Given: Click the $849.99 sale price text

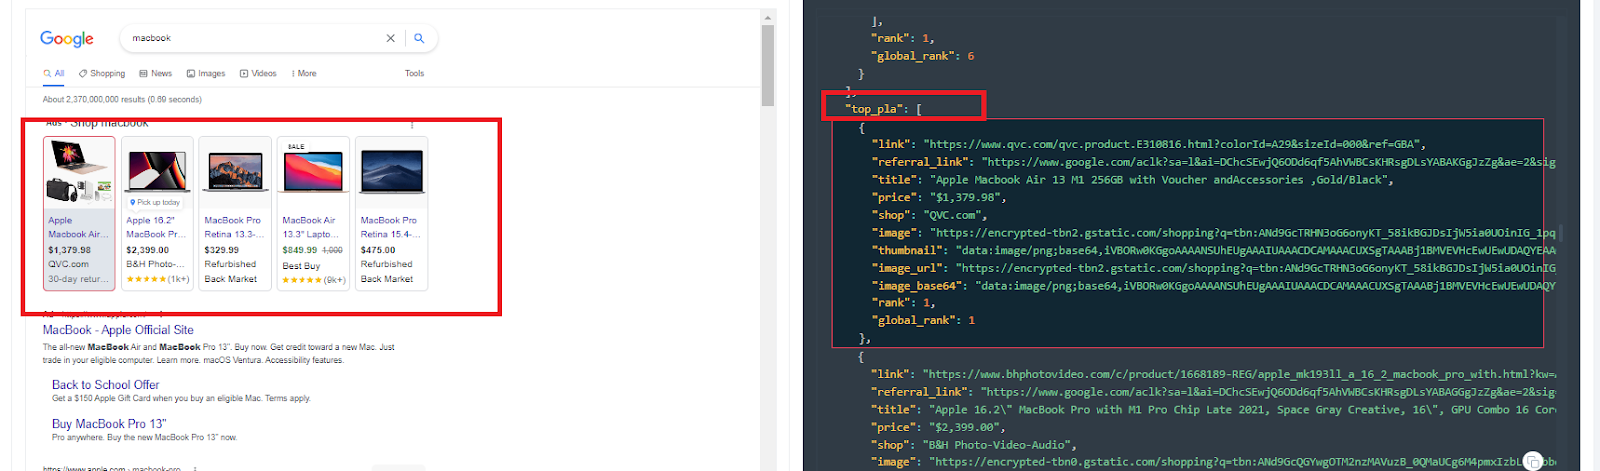Looking at the screenshot, I should point(300,250).
